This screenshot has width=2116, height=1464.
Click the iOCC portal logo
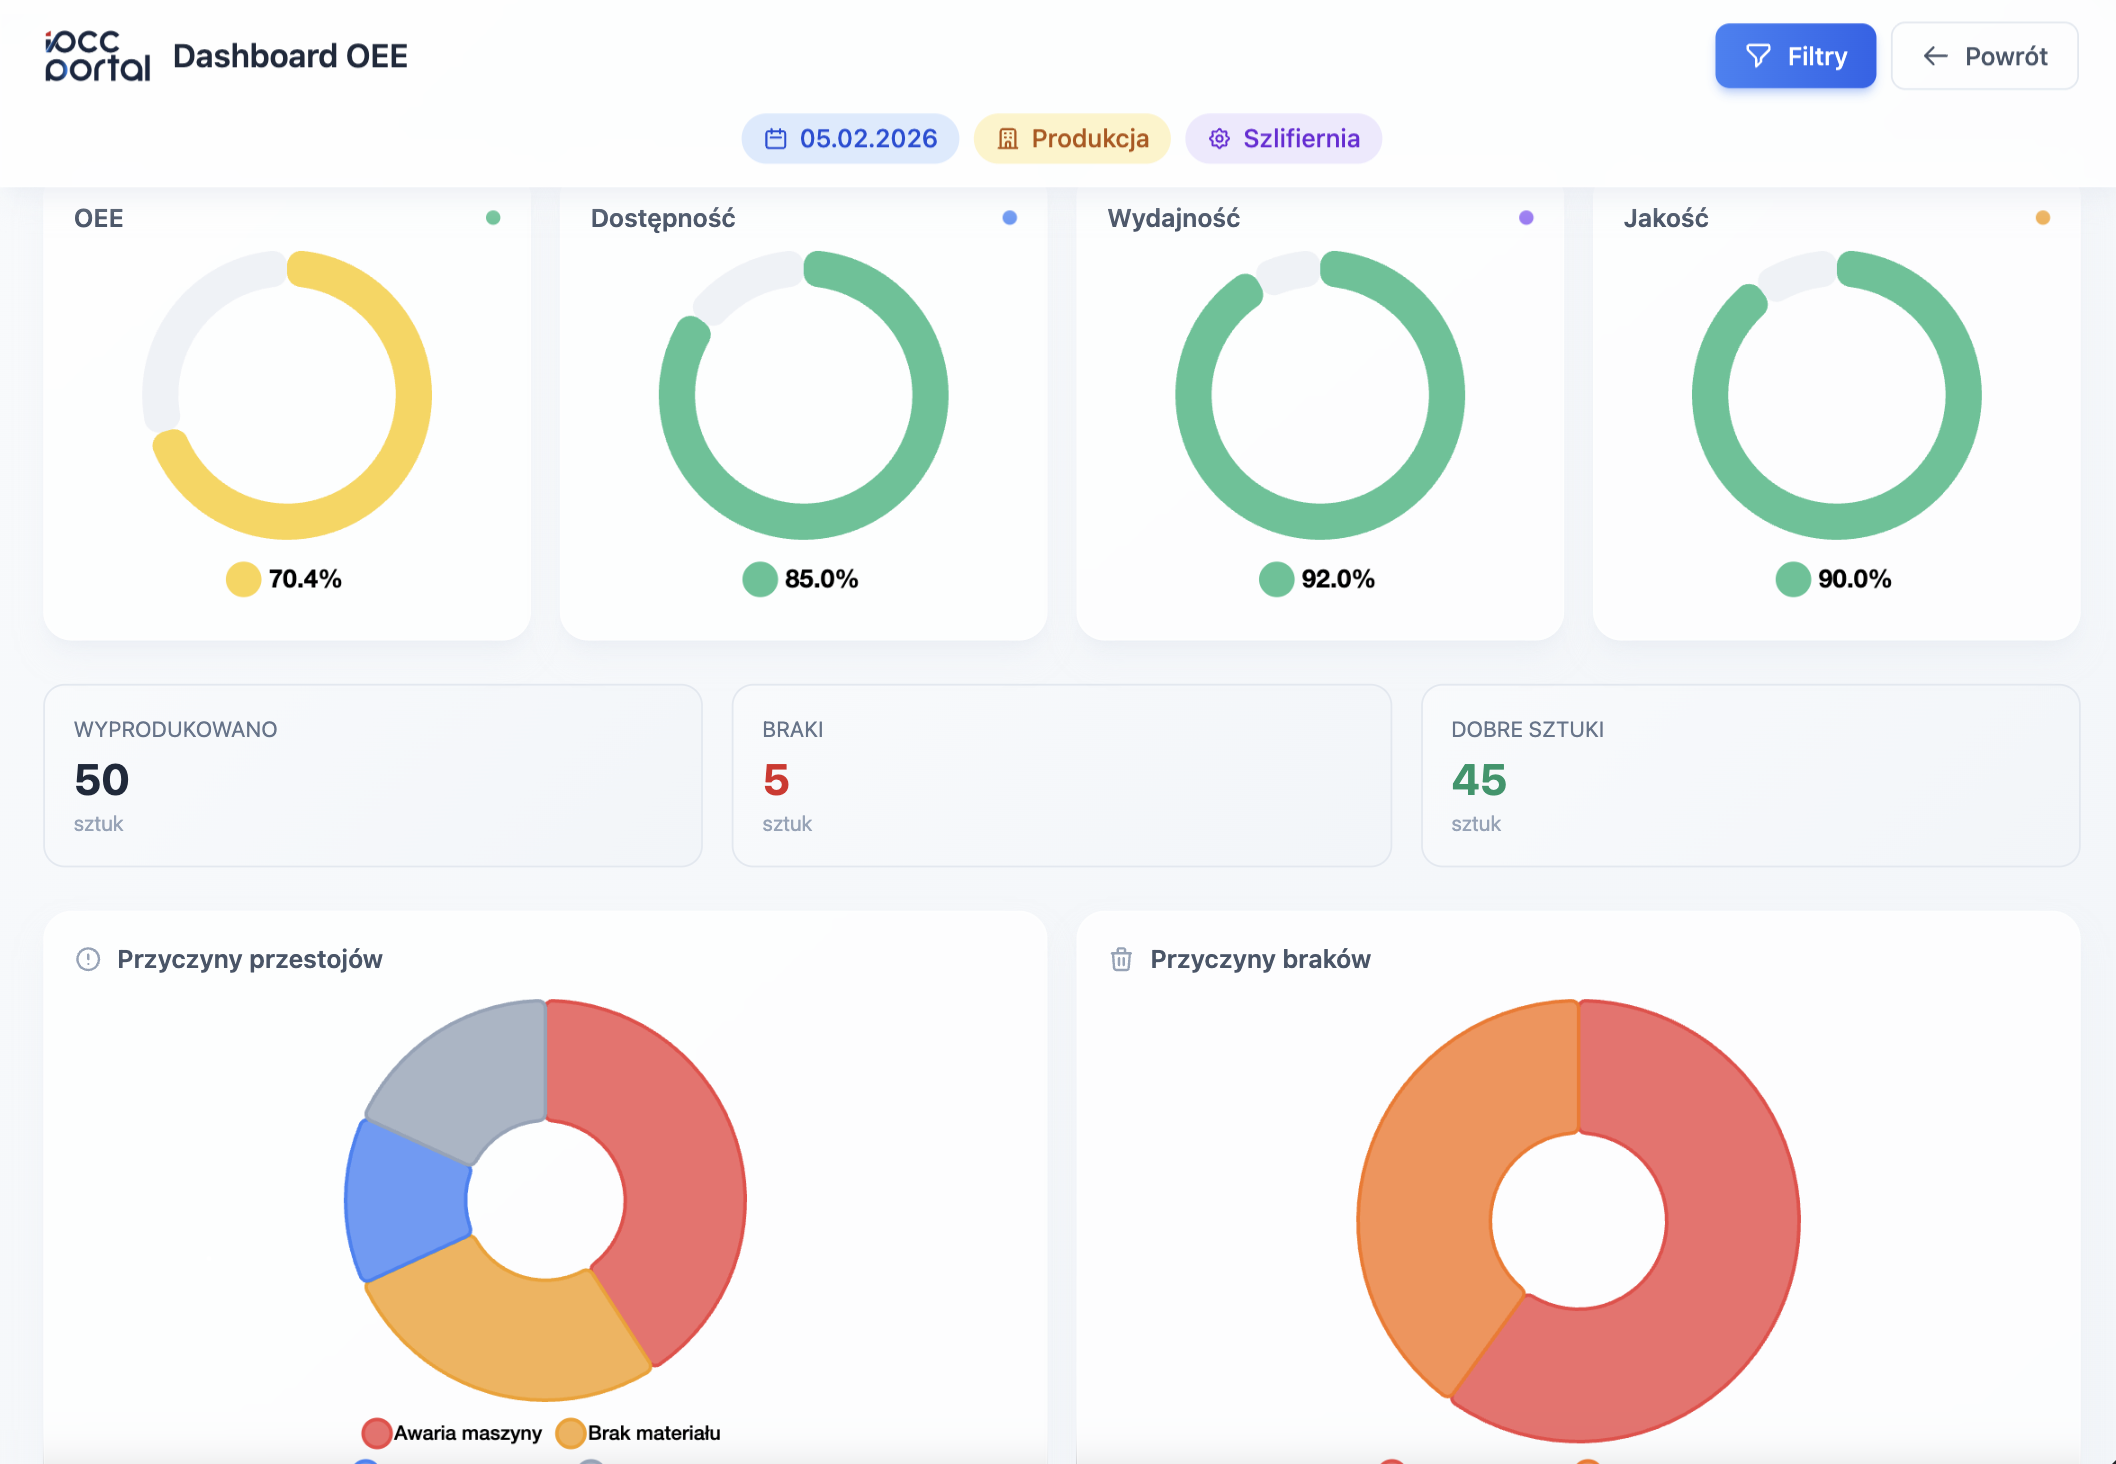[97, 56]
